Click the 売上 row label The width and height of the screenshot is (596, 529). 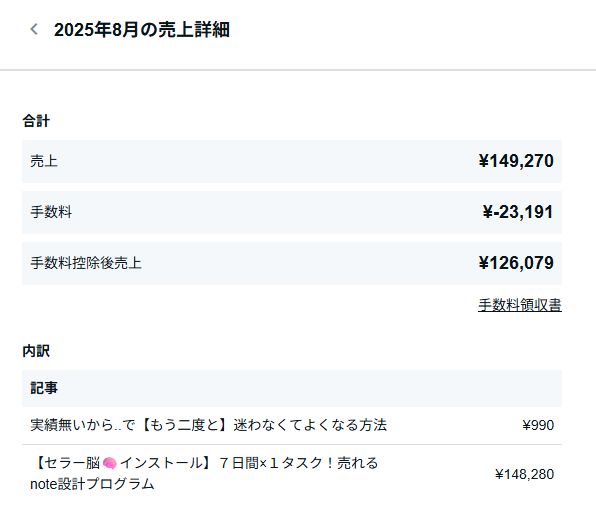(x=44, y=161)
